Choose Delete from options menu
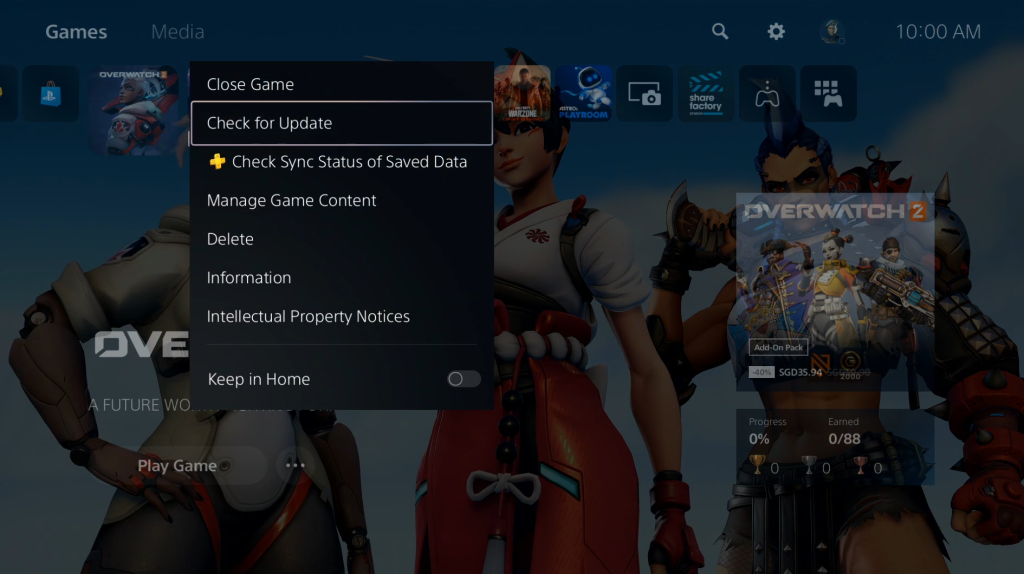This screenshot has width=1024, height=574. (342, 239)
